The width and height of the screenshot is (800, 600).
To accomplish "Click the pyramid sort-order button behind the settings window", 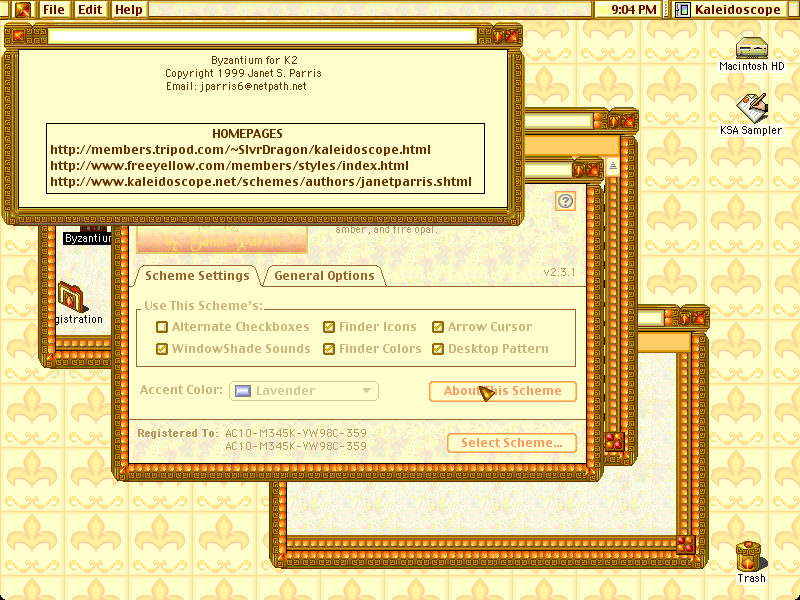I will click(x=613, y=166).
